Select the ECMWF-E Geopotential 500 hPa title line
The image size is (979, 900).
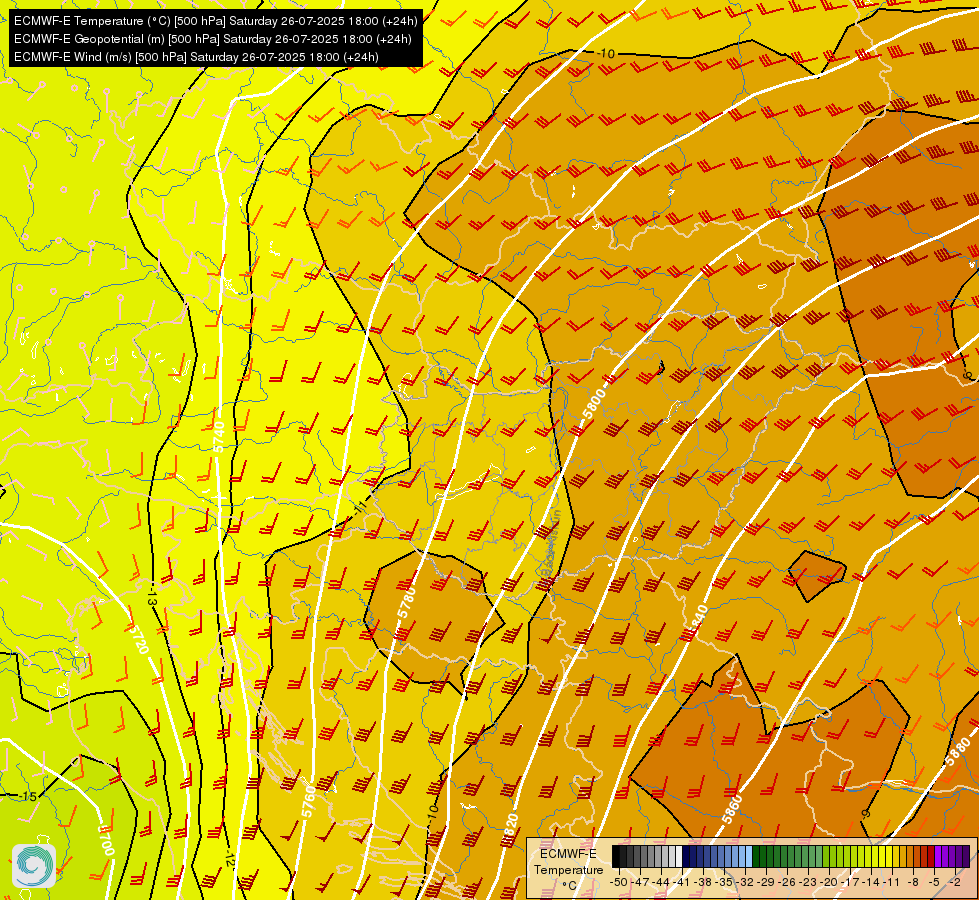[x=212, y=39]
